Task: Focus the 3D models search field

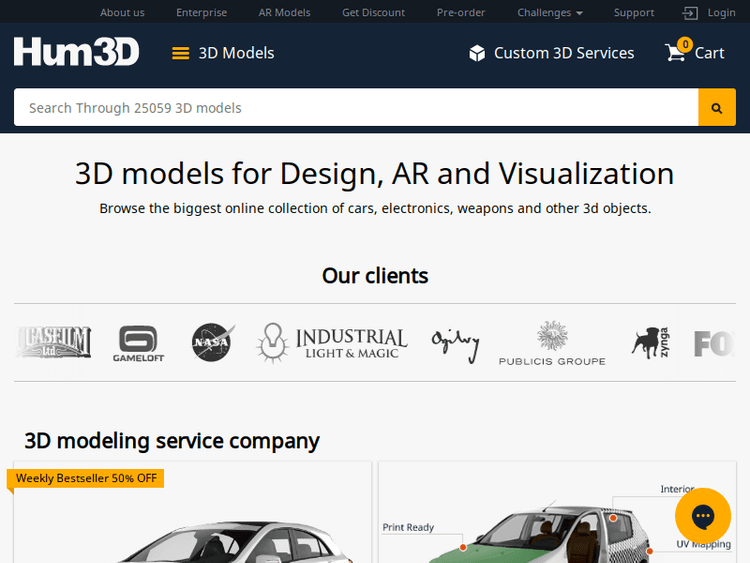Action: tap(355, 107)
